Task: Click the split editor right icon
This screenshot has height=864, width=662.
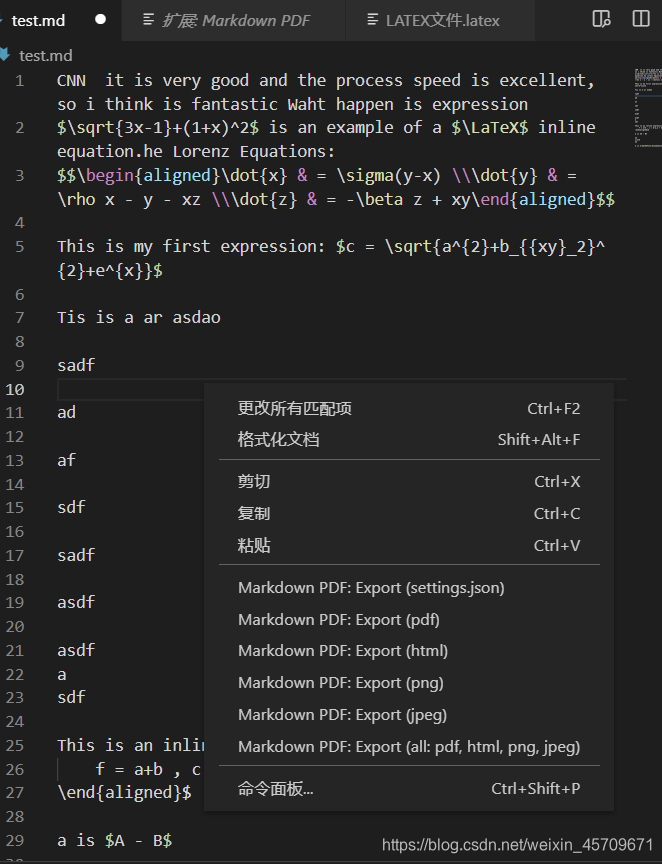Action: click(641, 19)
